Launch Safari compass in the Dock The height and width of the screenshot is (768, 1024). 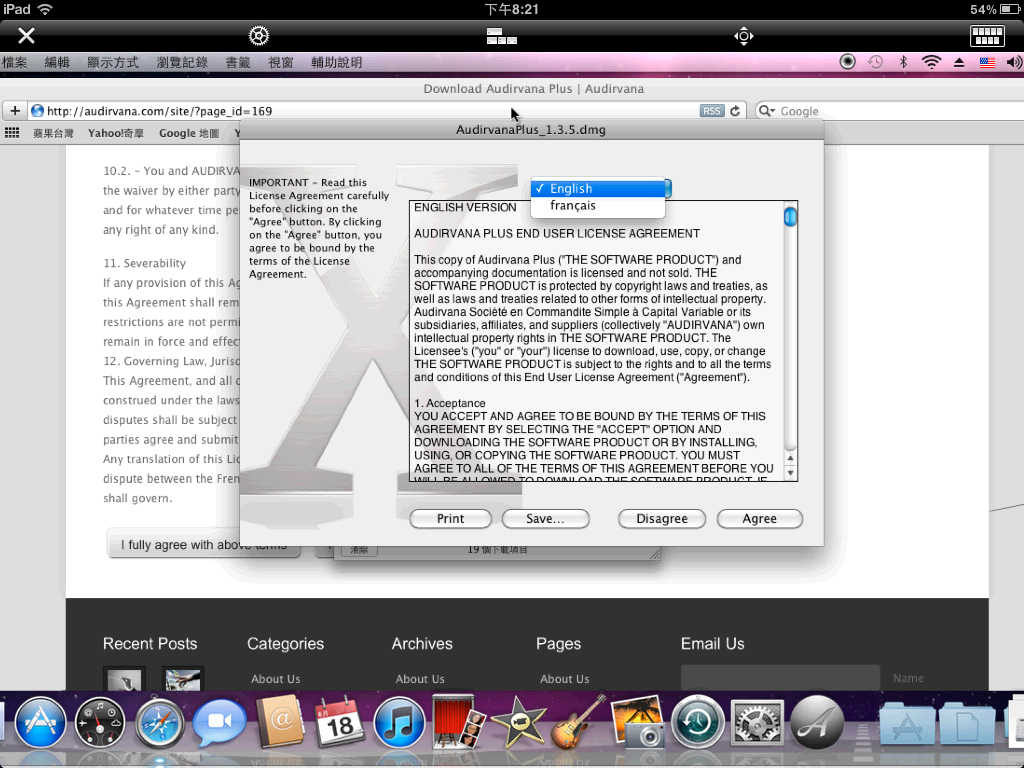click(x=159, y=723)
